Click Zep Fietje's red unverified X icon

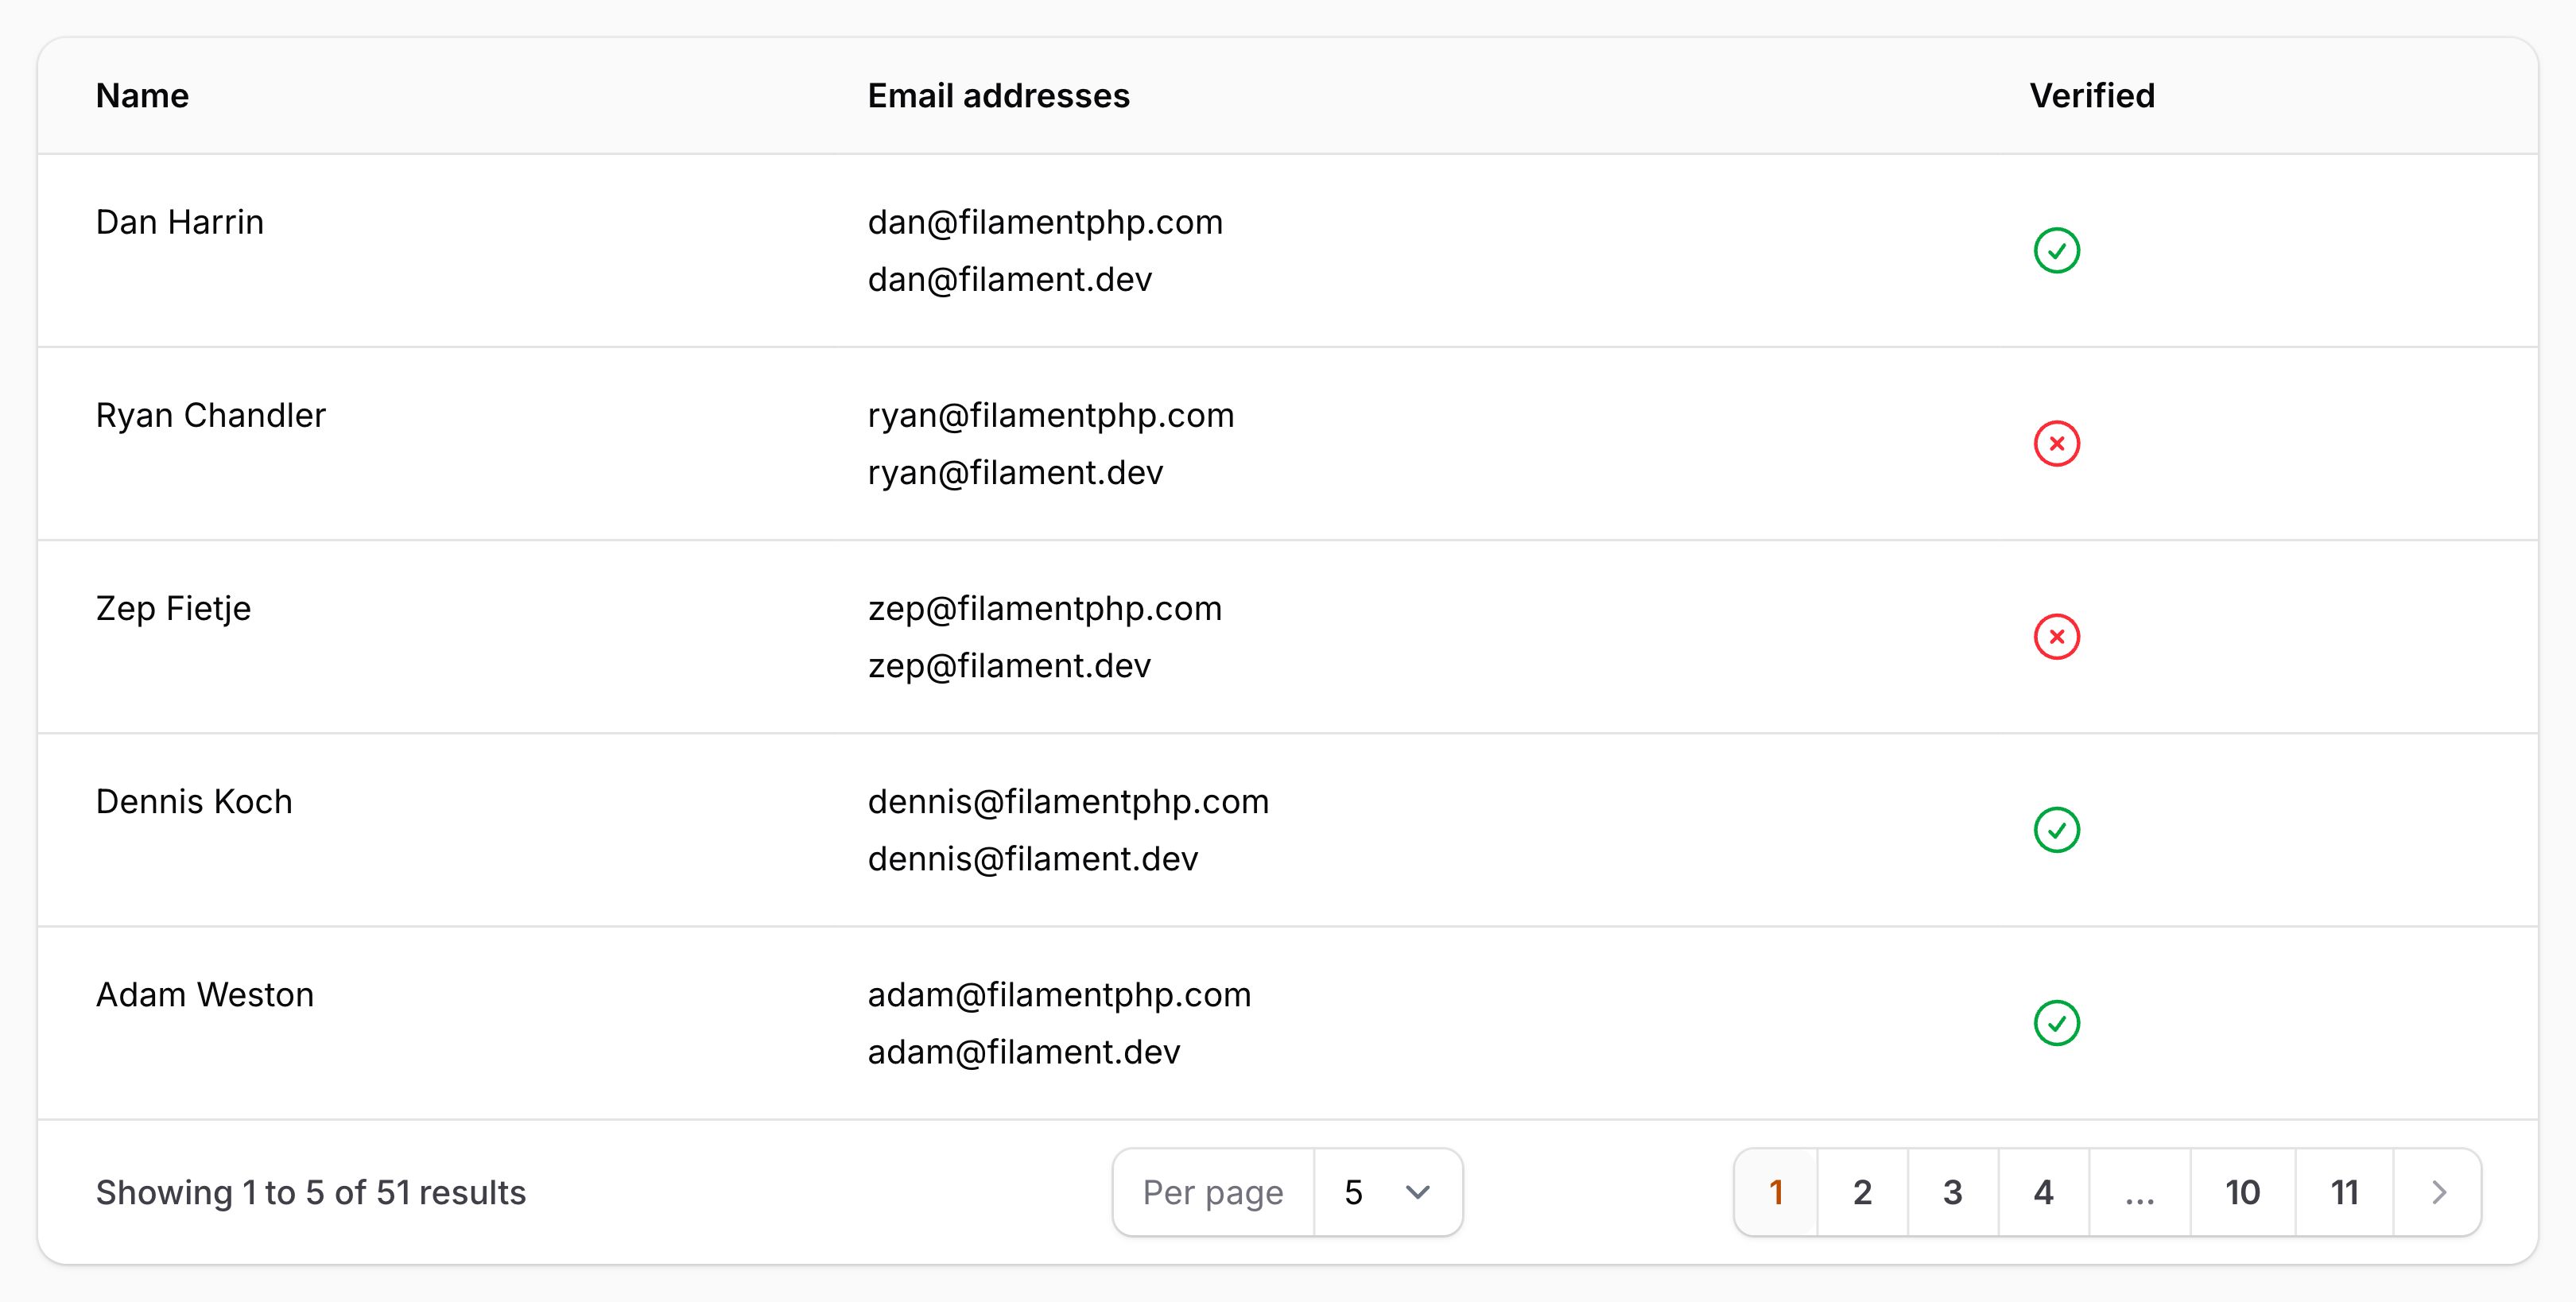click(2056, 636)
